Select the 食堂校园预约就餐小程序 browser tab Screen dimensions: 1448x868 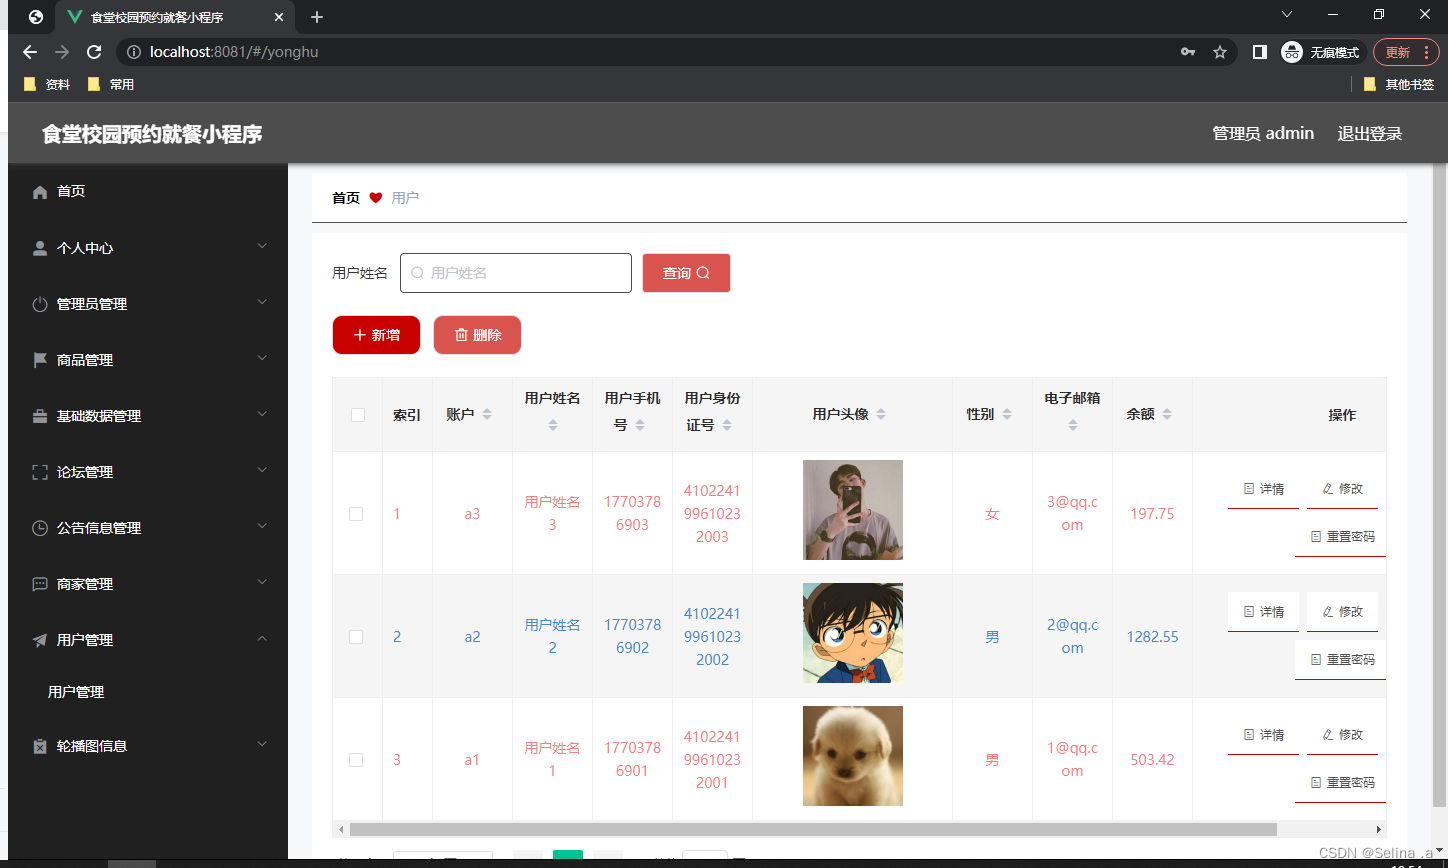coord(175,17)
